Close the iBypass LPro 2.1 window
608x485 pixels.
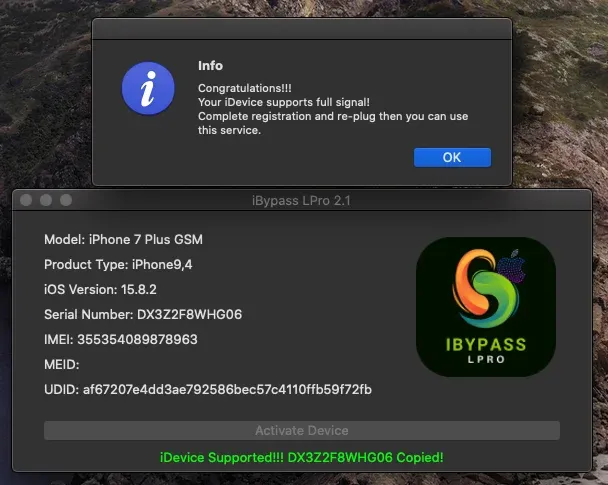[26, 200]
